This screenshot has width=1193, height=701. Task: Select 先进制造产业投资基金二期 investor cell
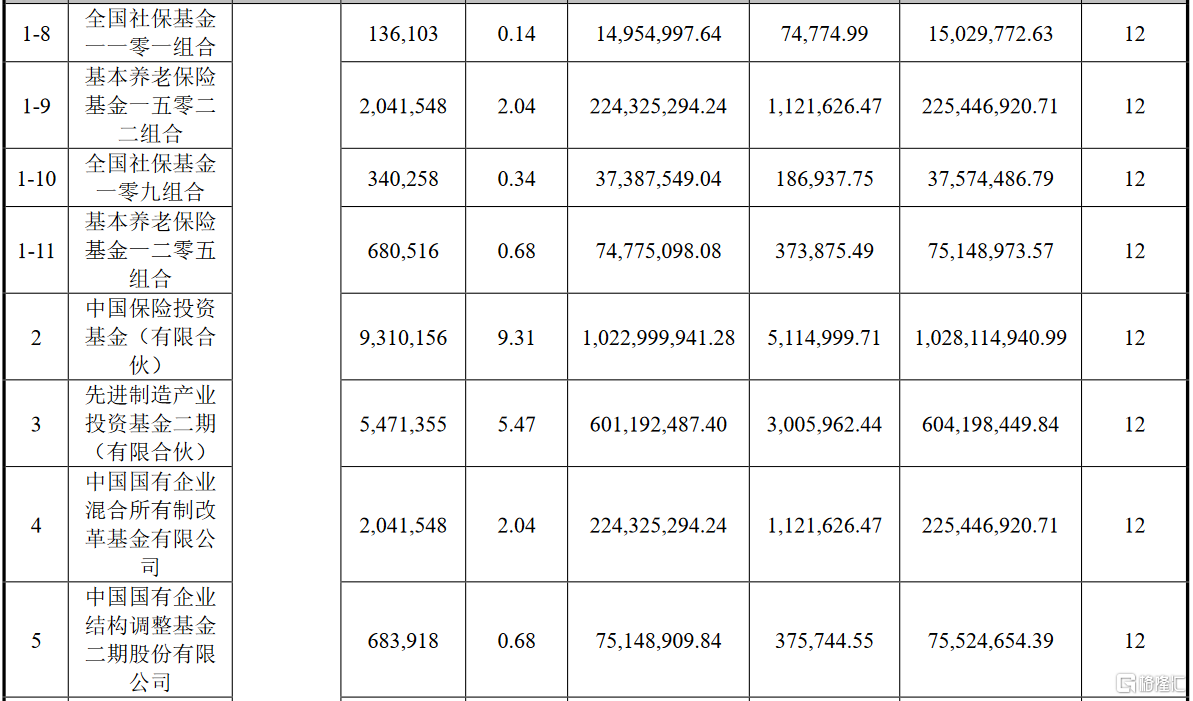pos(150,424)
